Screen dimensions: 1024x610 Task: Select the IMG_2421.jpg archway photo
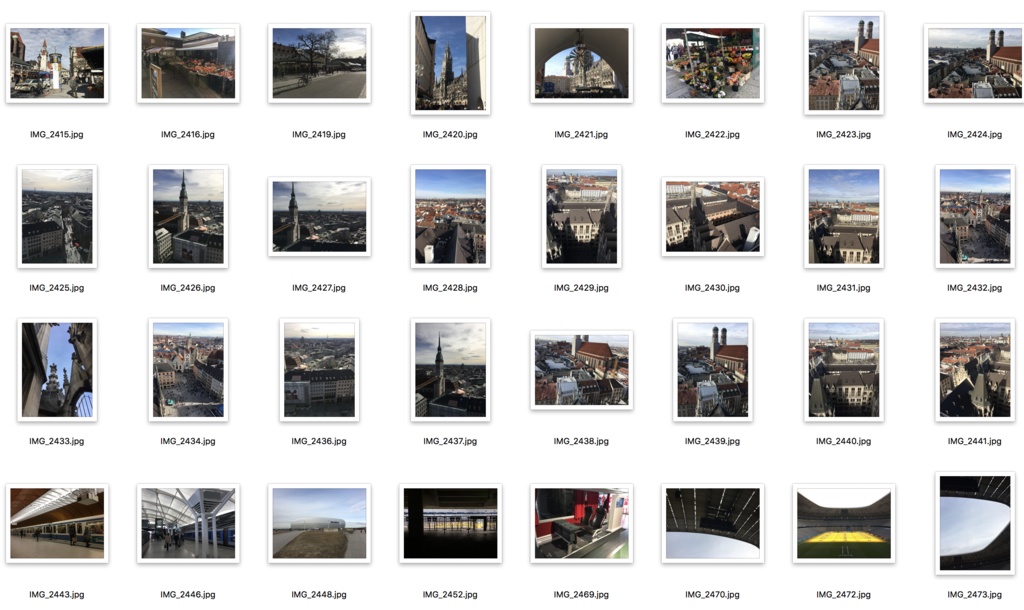(582, 63)
